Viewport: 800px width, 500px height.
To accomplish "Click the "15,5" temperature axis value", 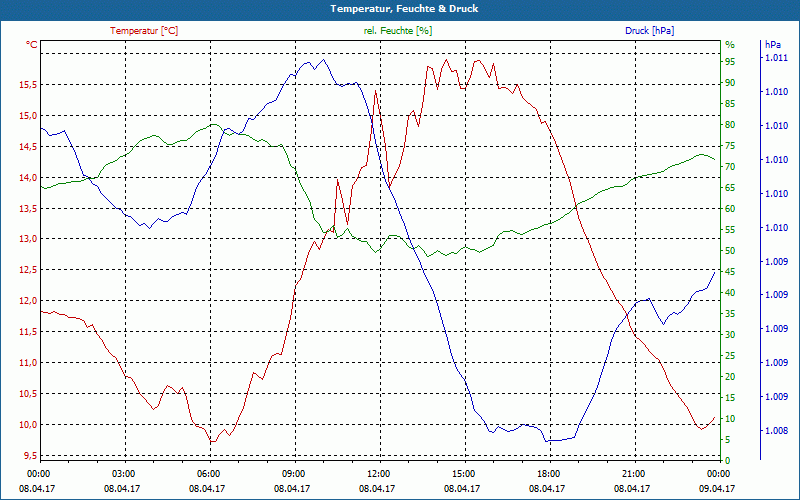I will [28, 85].
